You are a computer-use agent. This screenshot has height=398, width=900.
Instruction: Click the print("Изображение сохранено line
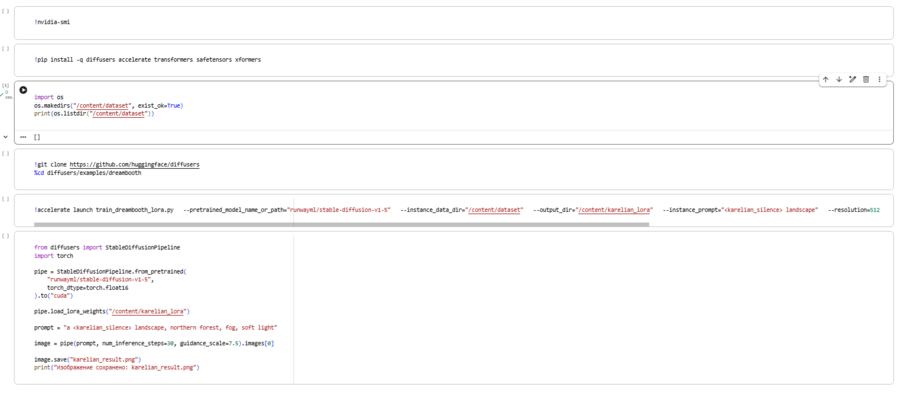(117, 367)
